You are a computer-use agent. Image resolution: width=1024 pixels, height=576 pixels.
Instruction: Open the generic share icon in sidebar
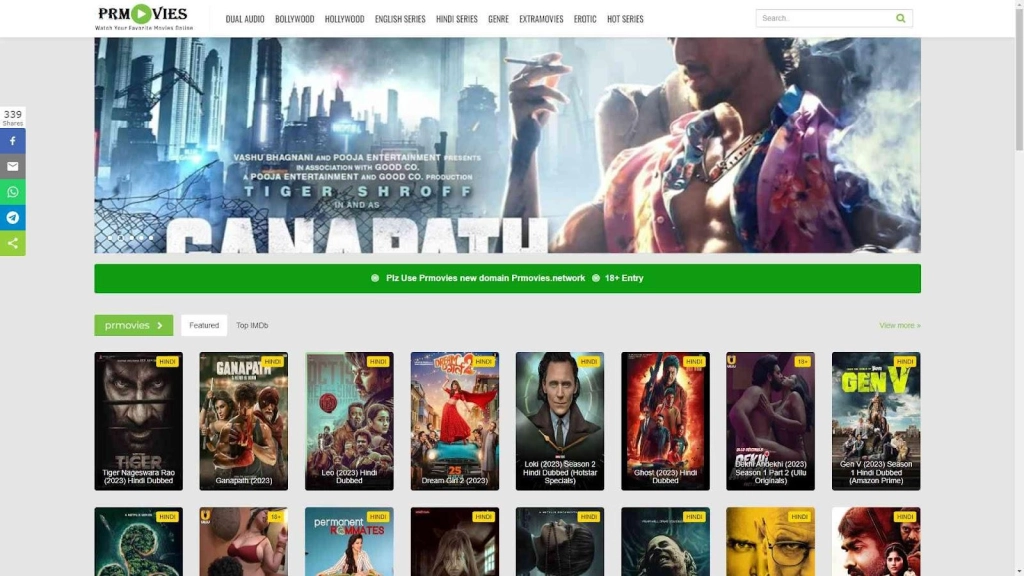pyautogui.click(x=12, y=243)
